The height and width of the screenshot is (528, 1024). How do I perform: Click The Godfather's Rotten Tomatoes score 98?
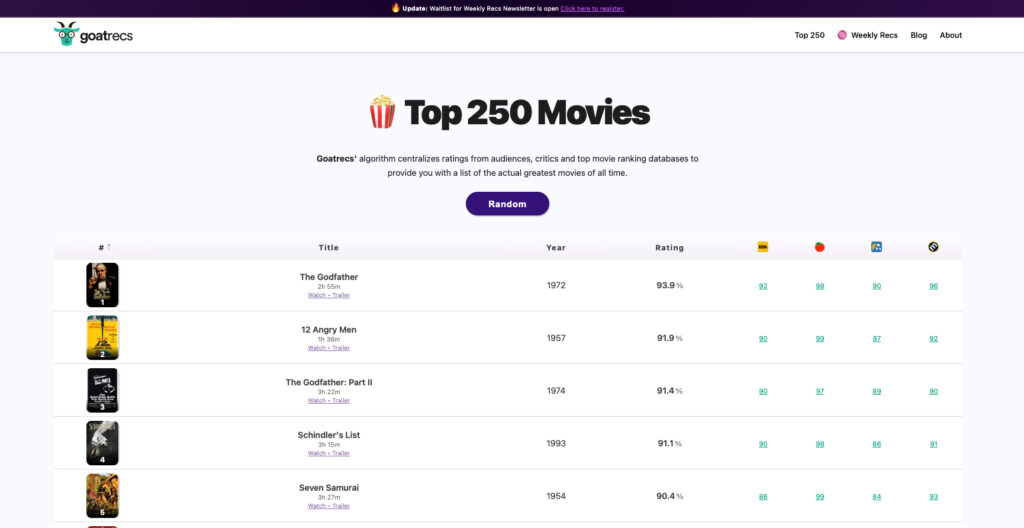pyautogui.click(x=820, y=286)
